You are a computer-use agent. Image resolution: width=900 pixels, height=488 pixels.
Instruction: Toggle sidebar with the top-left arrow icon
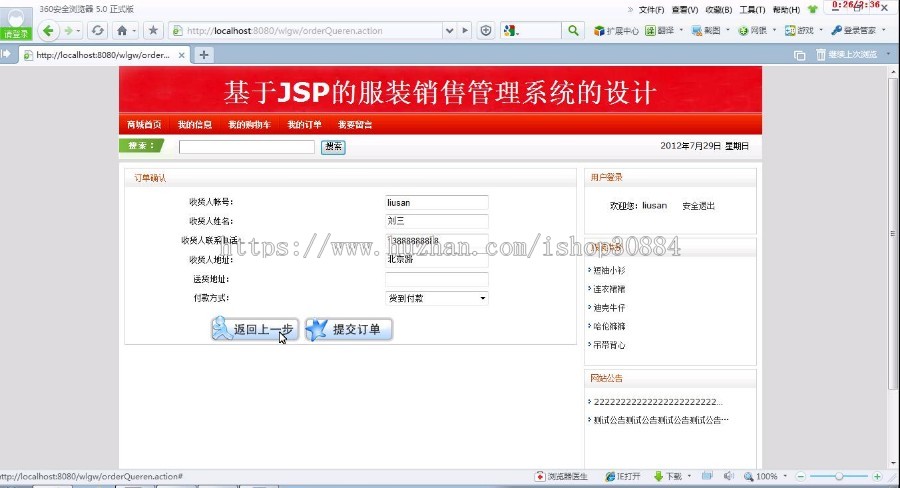(x=6, y=54)
